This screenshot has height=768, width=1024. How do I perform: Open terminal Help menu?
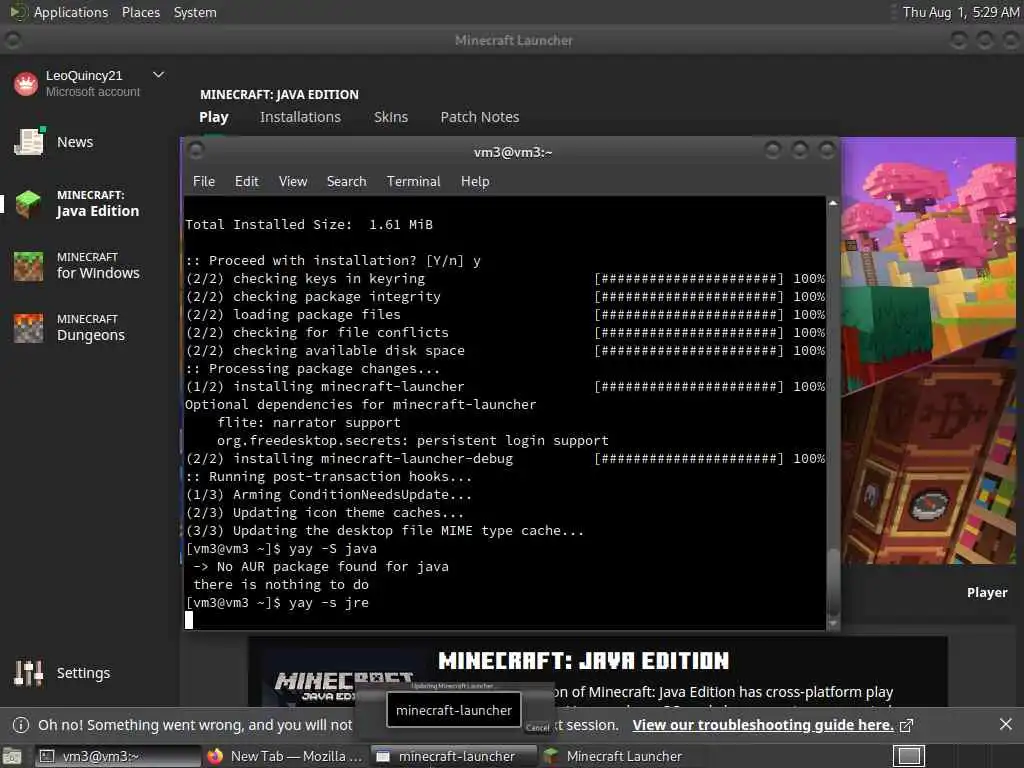tap(475, 181)
